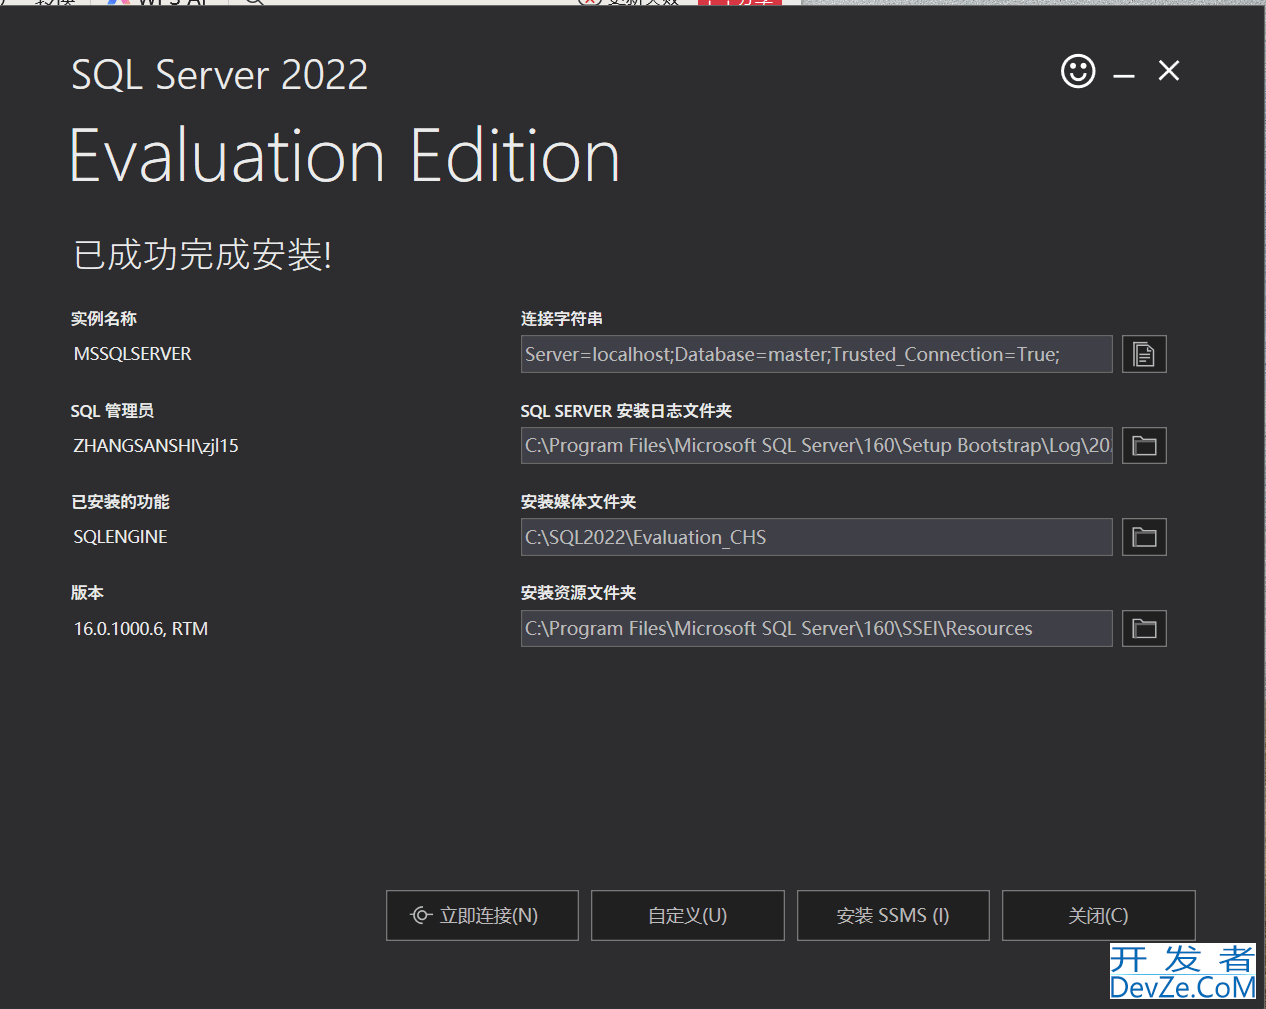Click the 关闭(C) button

coord(1099,915)
